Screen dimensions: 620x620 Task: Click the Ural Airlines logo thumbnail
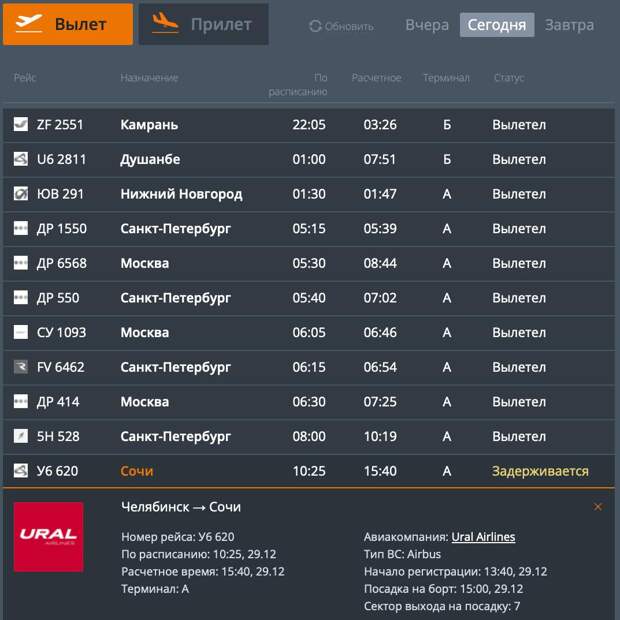(48, 537)
